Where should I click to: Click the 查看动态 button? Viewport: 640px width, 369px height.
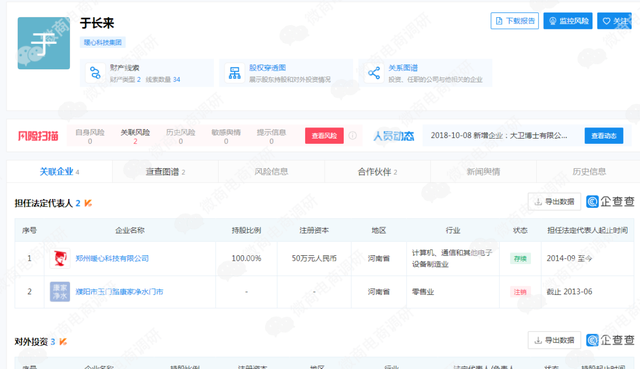tap(604, 136)
